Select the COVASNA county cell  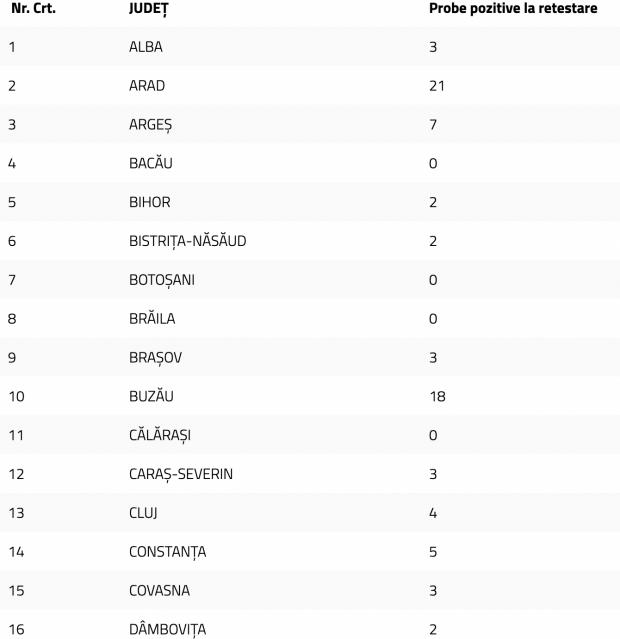159,590
